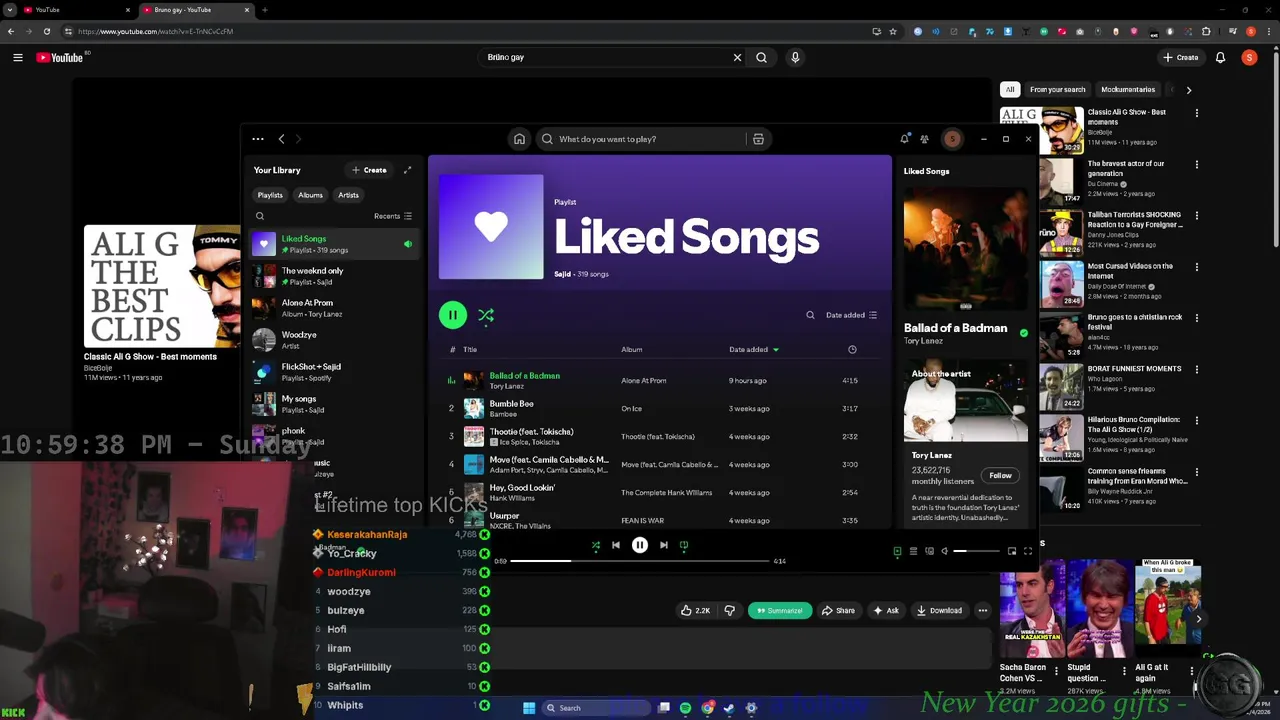The height and width of the screenshot is (720, 1280).
Task: Click YouTube search field
Action: (x=606, y=57)
